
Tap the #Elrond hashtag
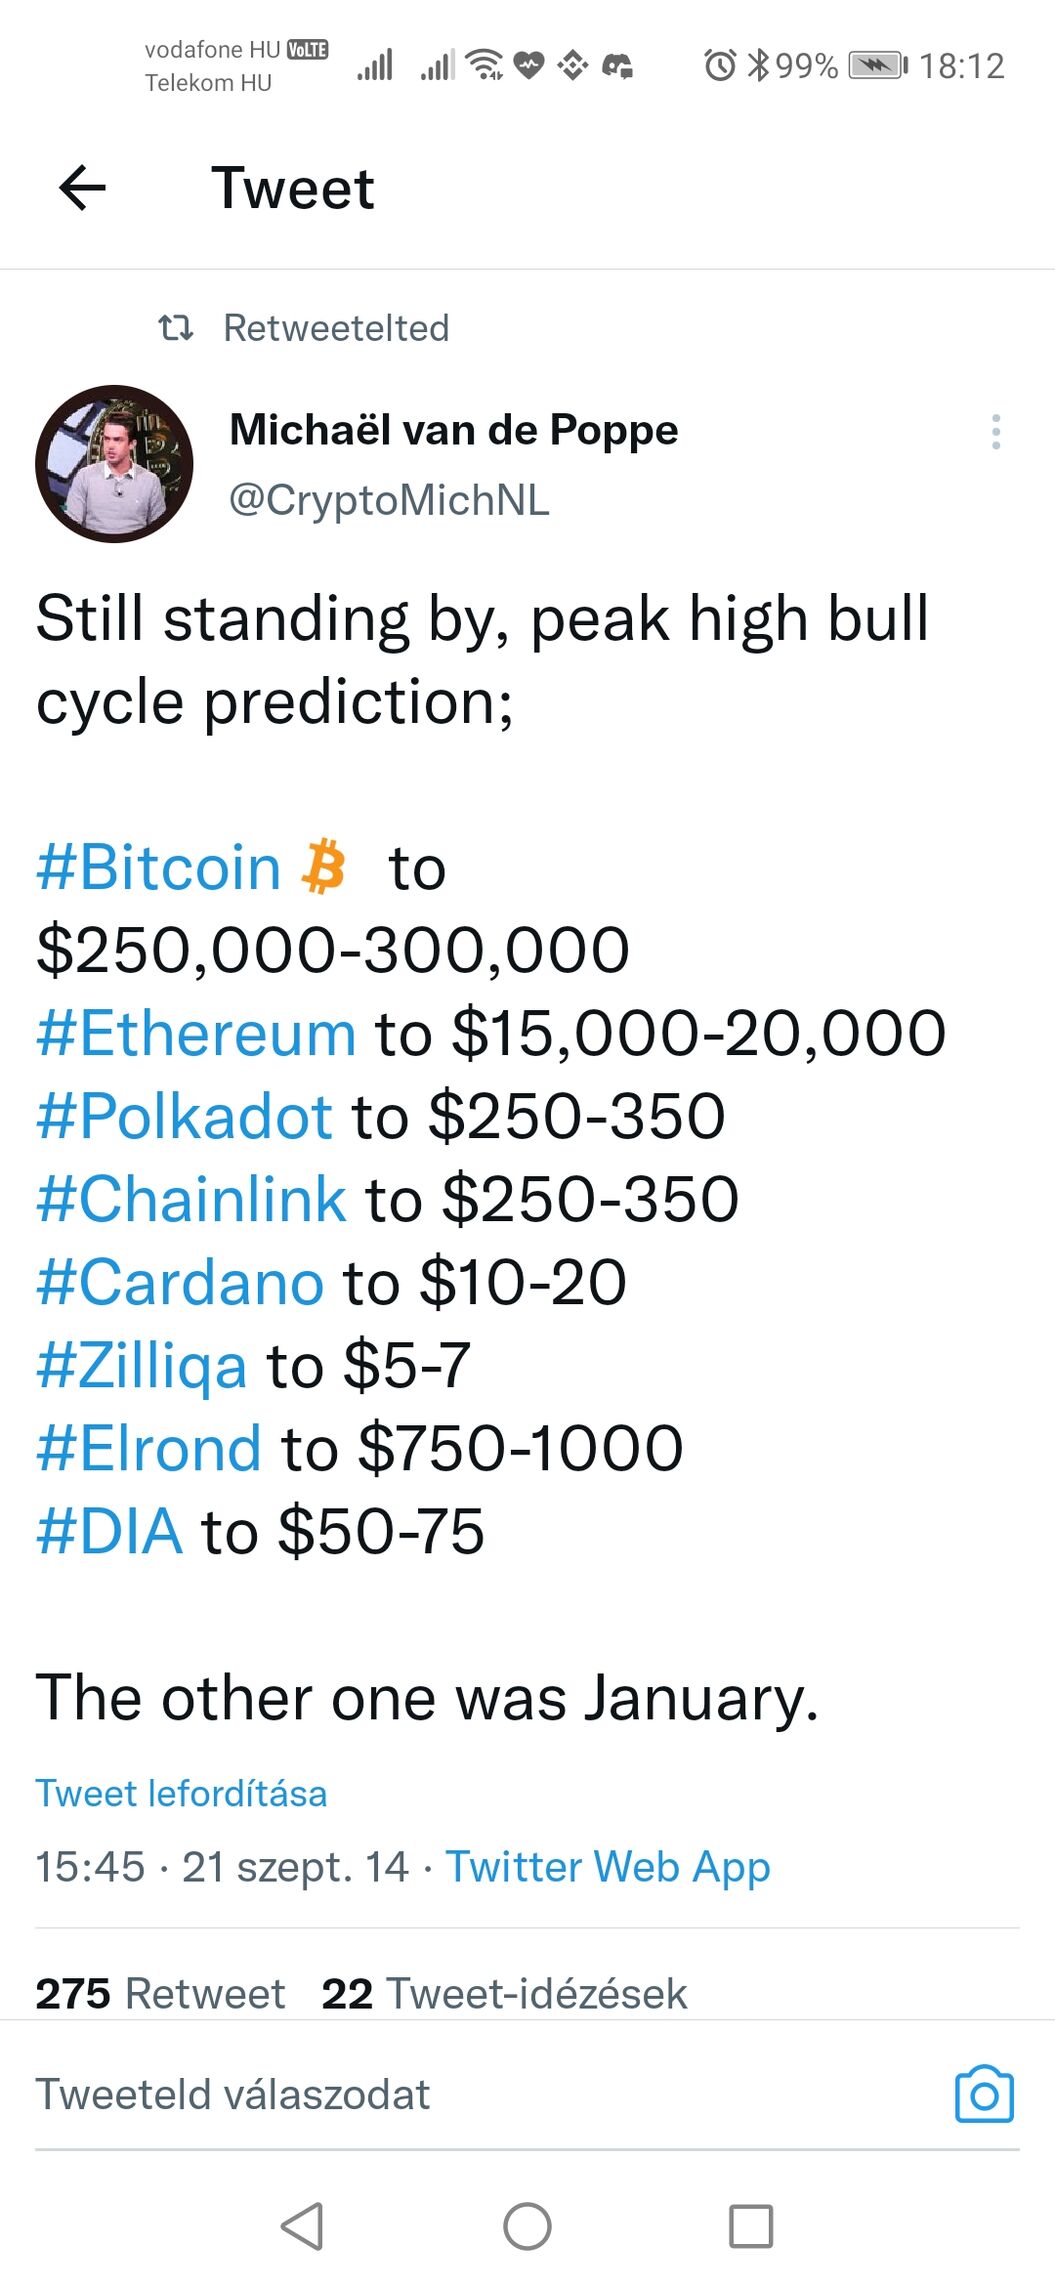tap(149, 1449)
